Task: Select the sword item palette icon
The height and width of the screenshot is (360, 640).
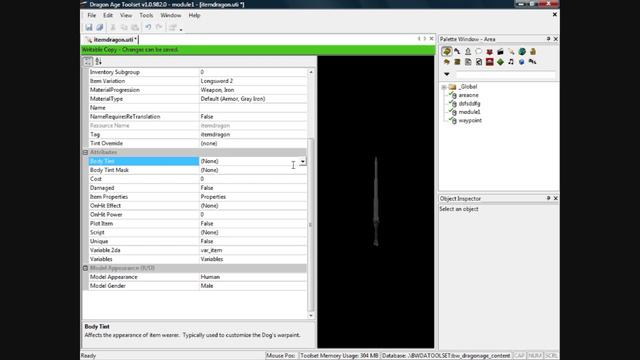Action: (511, 51)
